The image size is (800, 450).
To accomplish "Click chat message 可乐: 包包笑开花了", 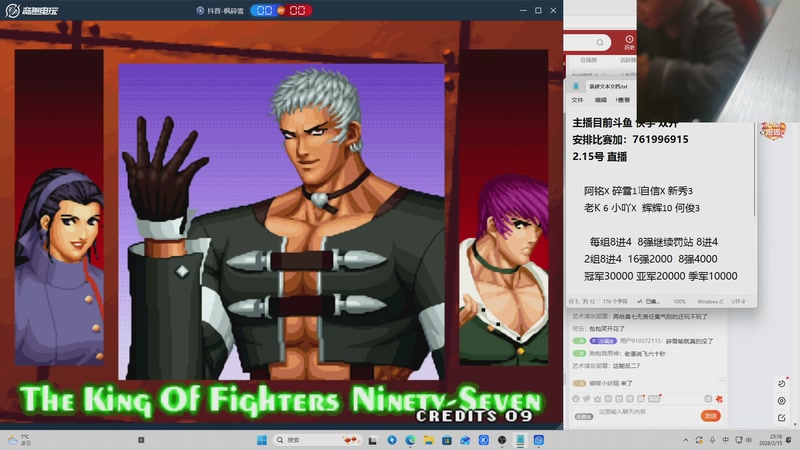I will point(598,329).
